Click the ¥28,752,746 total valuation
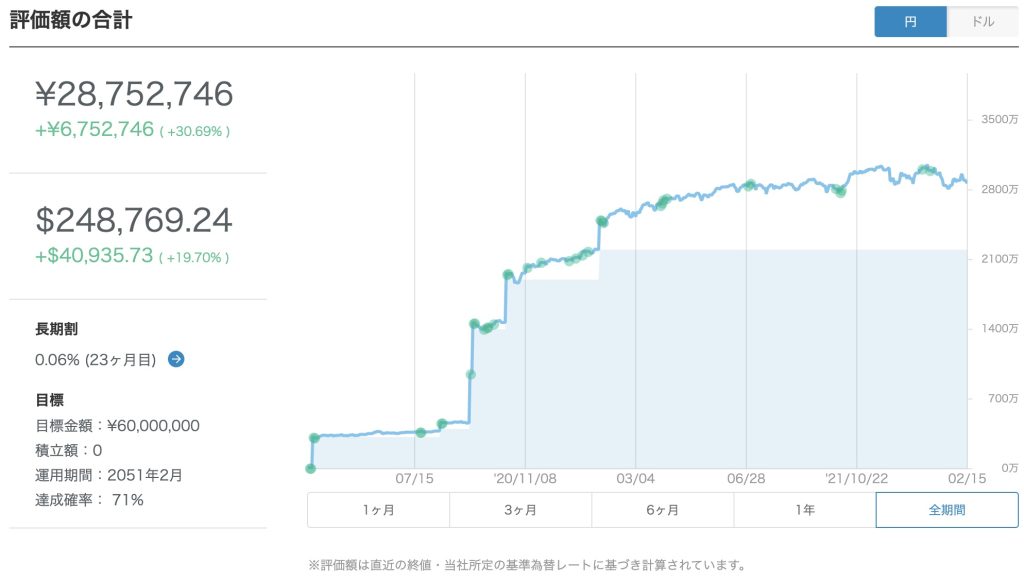The image size is (1024, 580). point(134,94)
